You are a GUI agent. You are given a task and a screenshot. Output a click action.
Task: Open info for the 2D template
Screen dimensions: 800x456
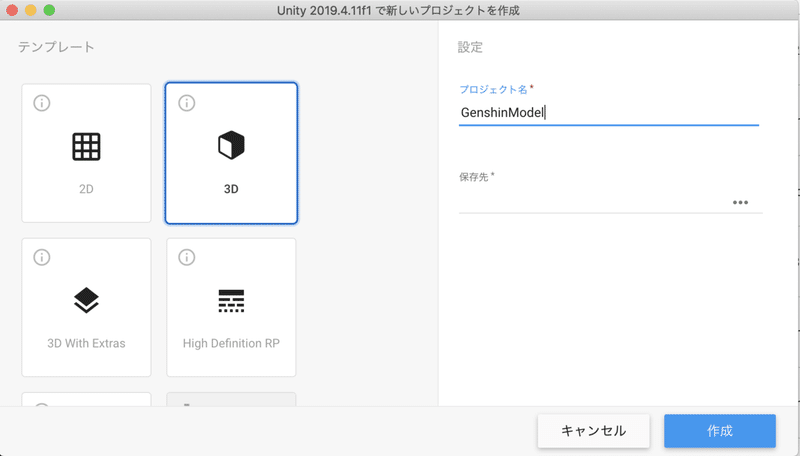pos(42,103)
